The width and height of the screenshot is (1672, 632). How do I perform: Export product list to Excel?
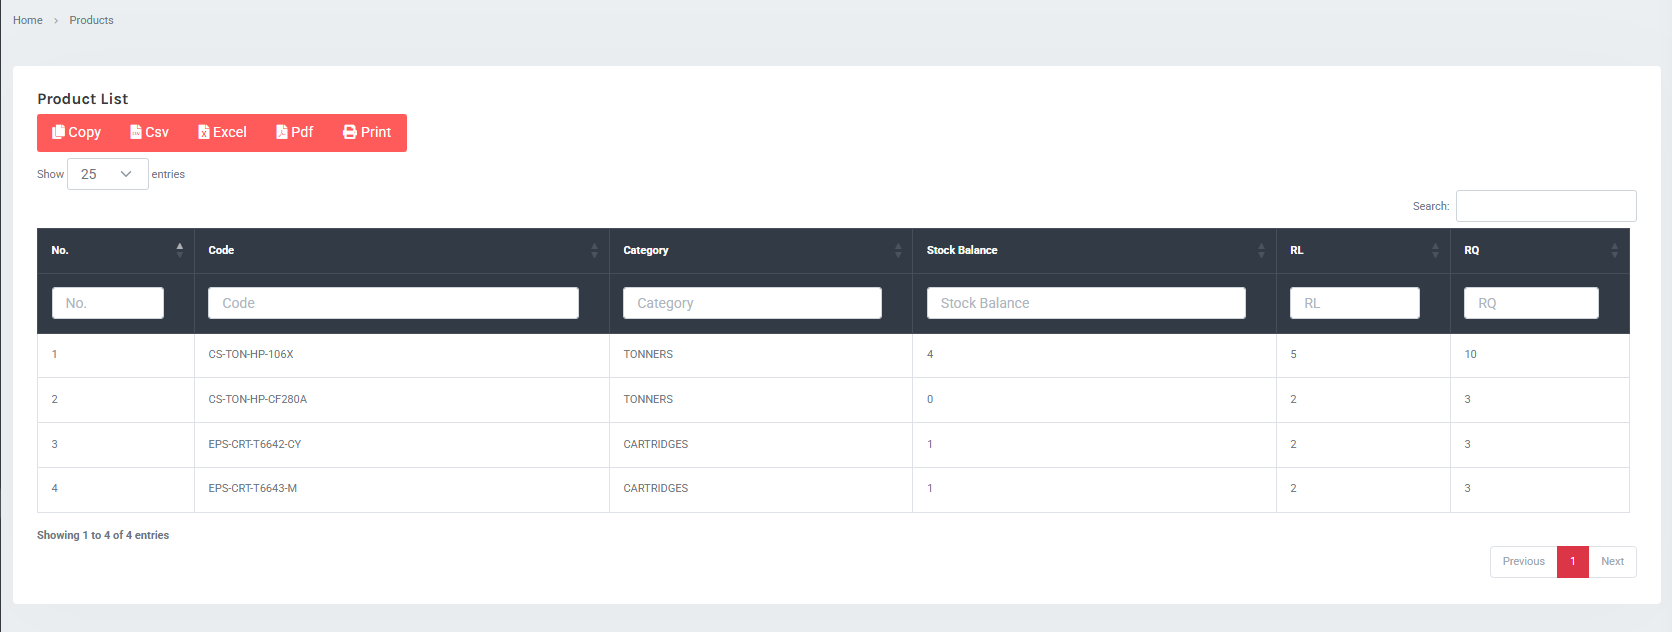click(x=222, y=132)
